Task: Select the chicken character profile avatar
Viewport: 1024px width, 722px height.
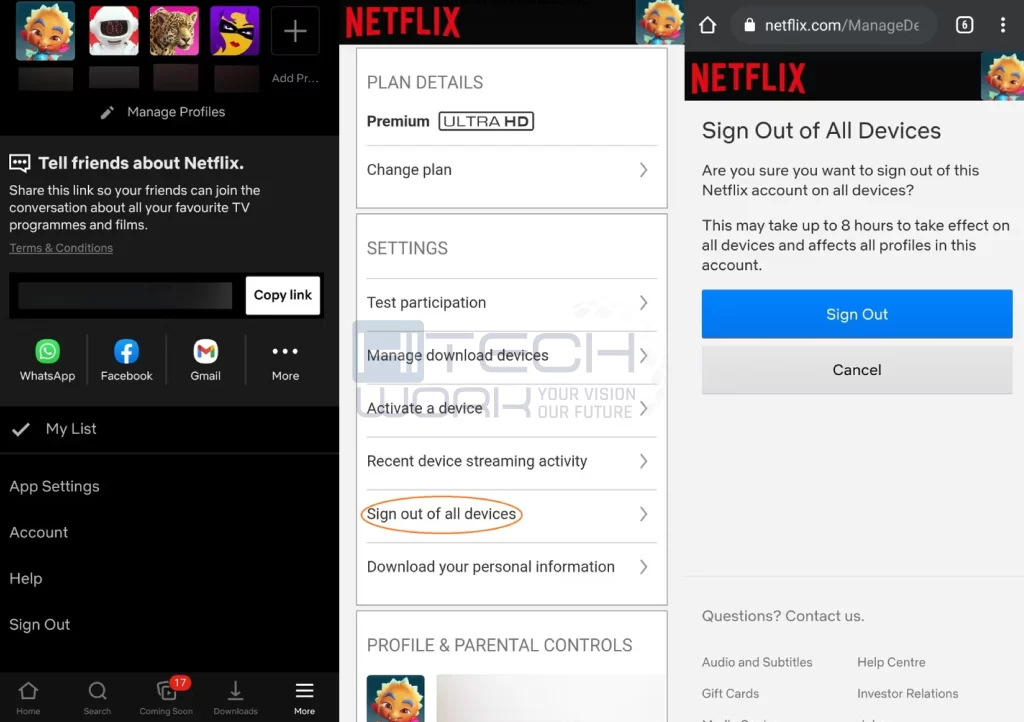Action: click(45, 31)
